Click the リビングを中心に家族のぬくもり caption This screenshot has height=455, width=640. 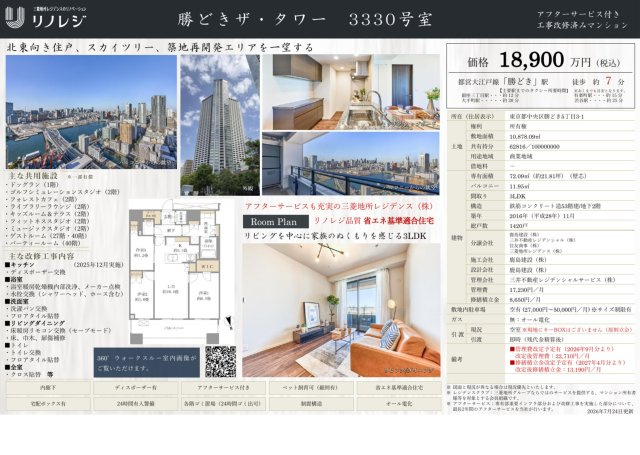point(336,236)
